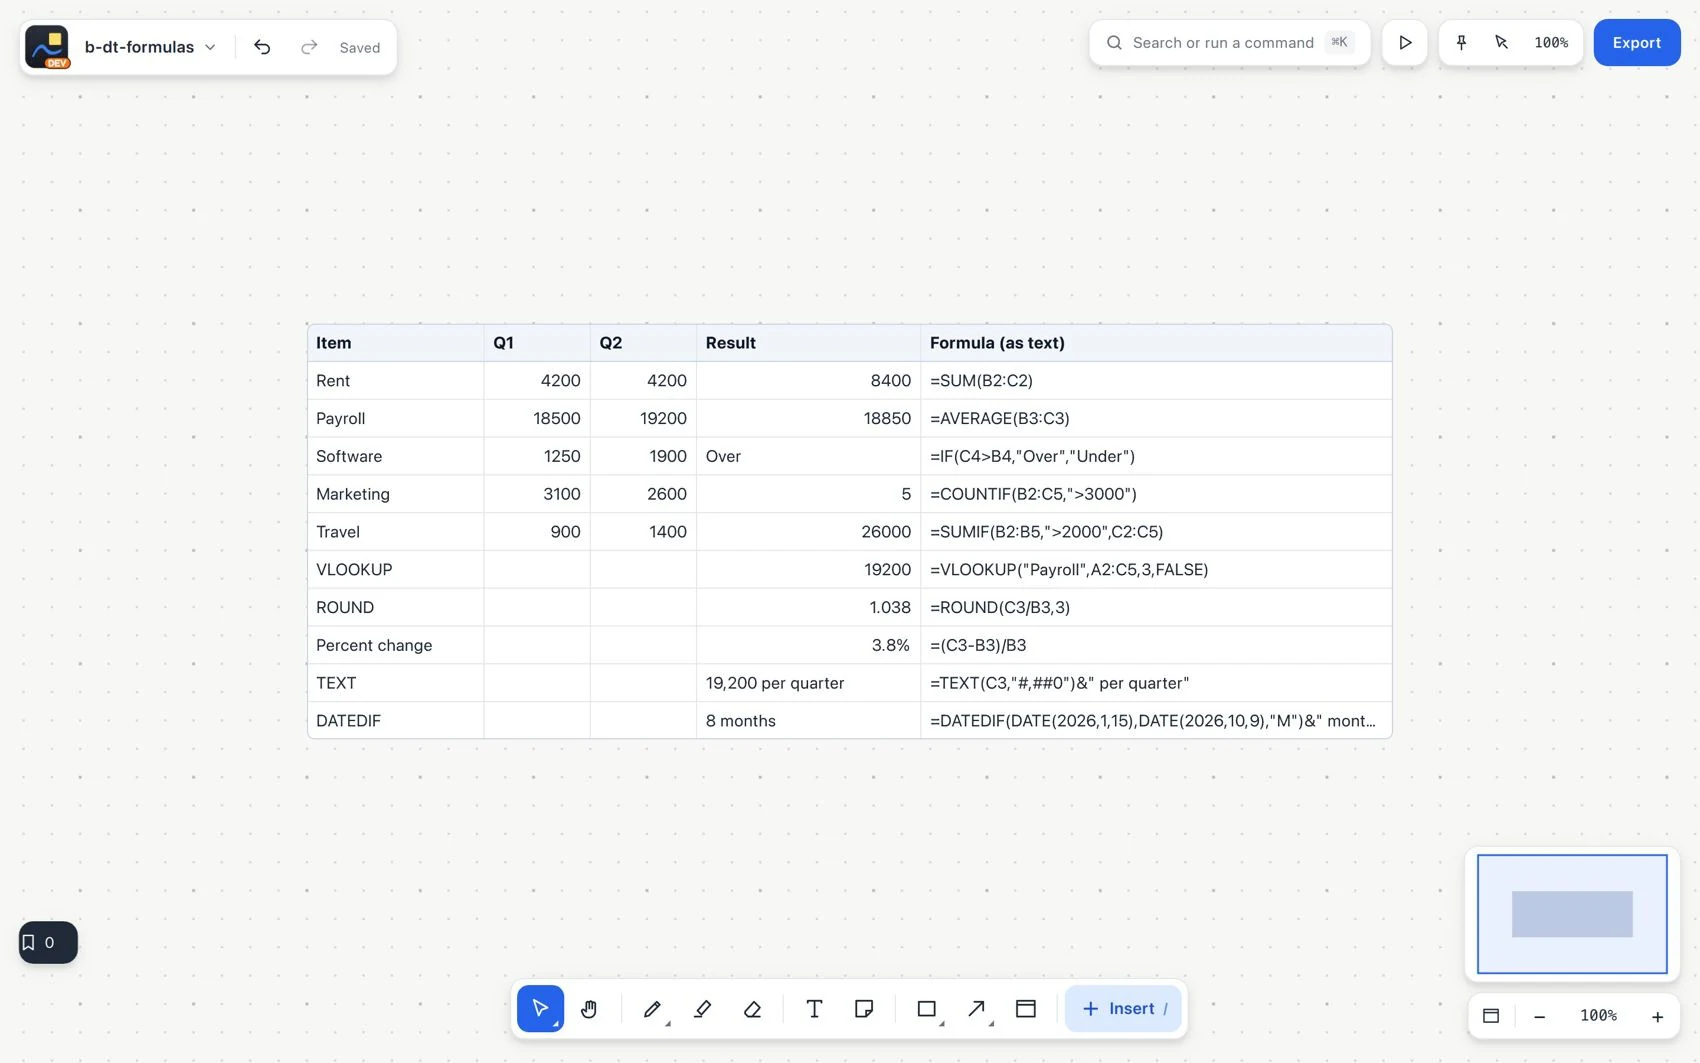Toggle the minimap panel icon
Image resolution: width=1700 pixels, height=1063 pixels.
[1491, 1016]
